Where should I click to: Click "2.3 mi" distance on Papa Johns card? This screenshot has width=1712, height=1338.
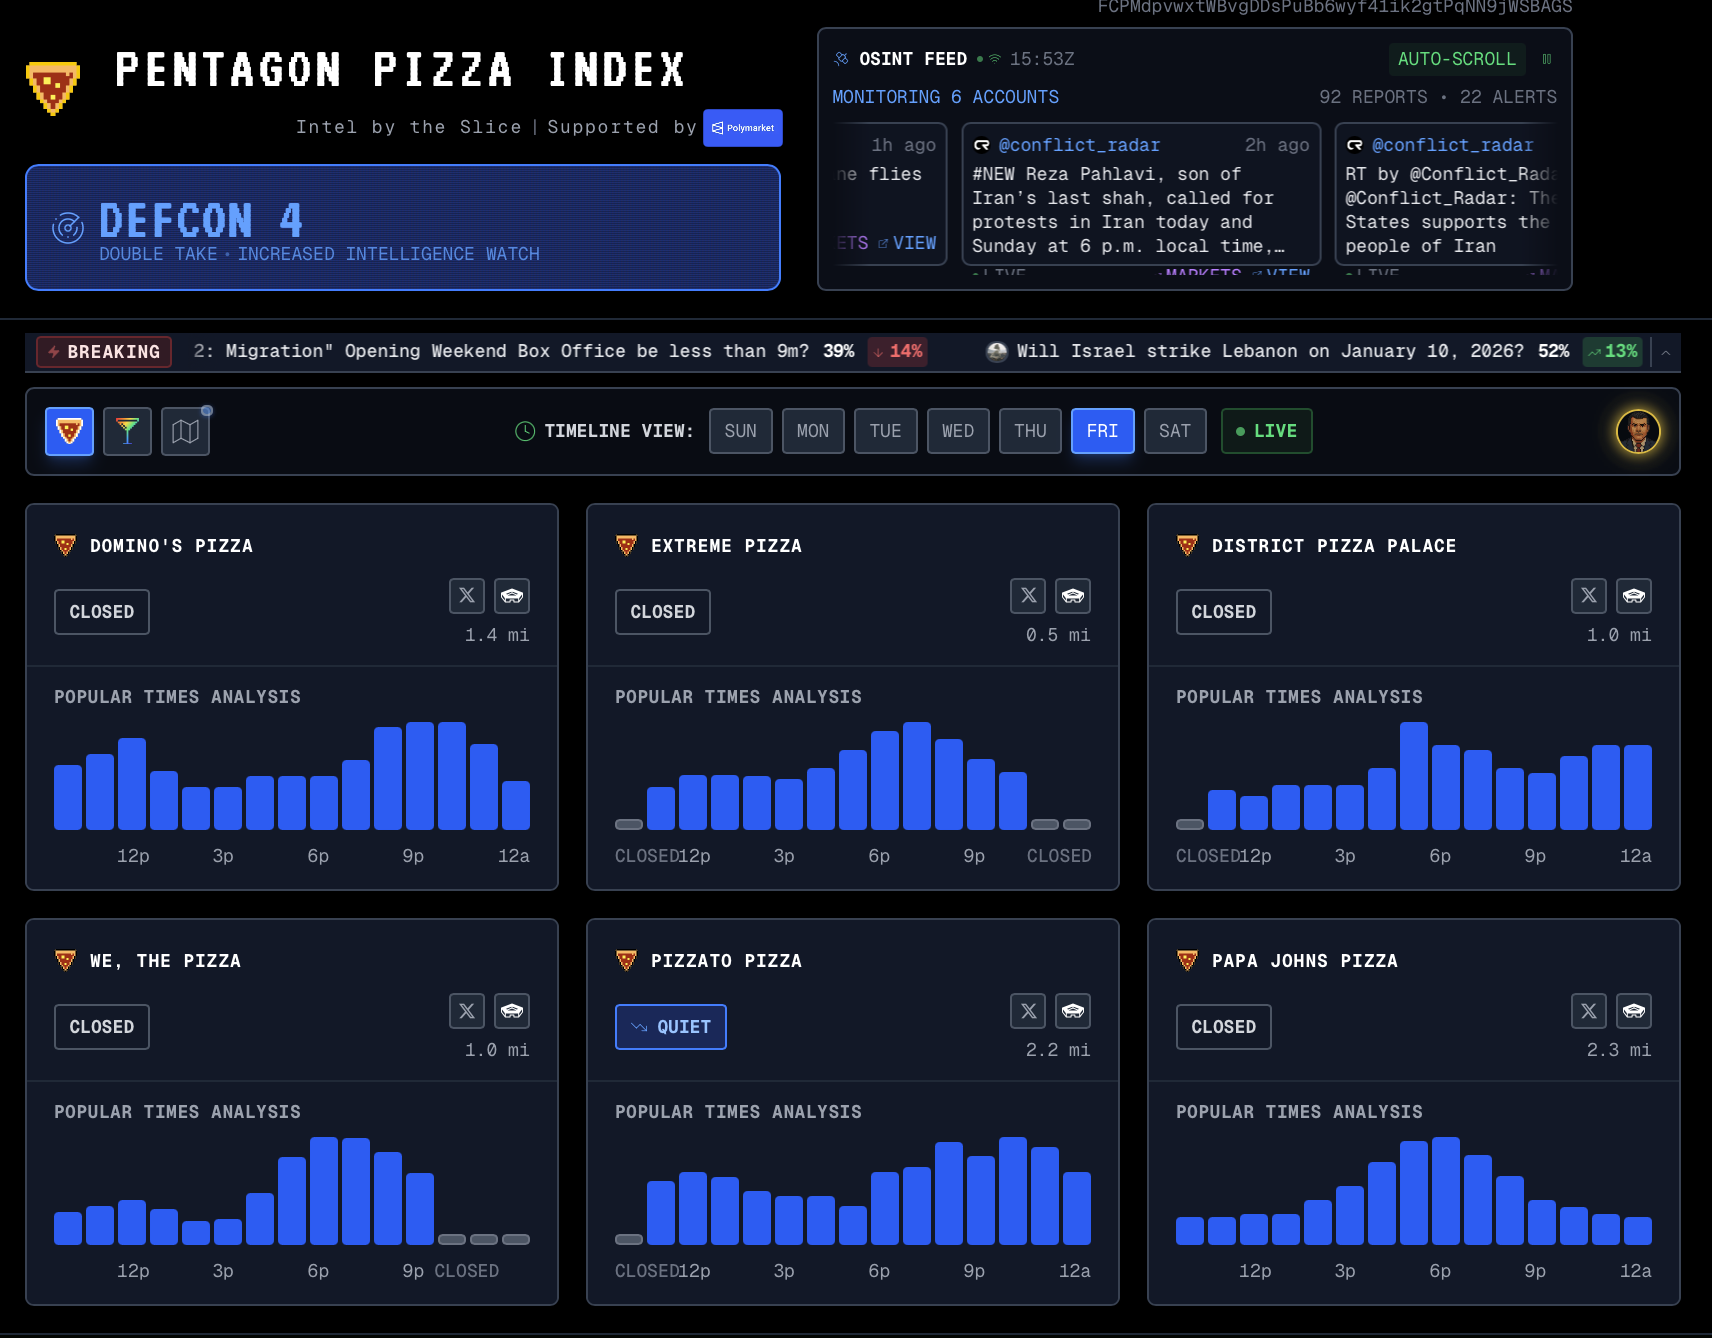1619,1050
